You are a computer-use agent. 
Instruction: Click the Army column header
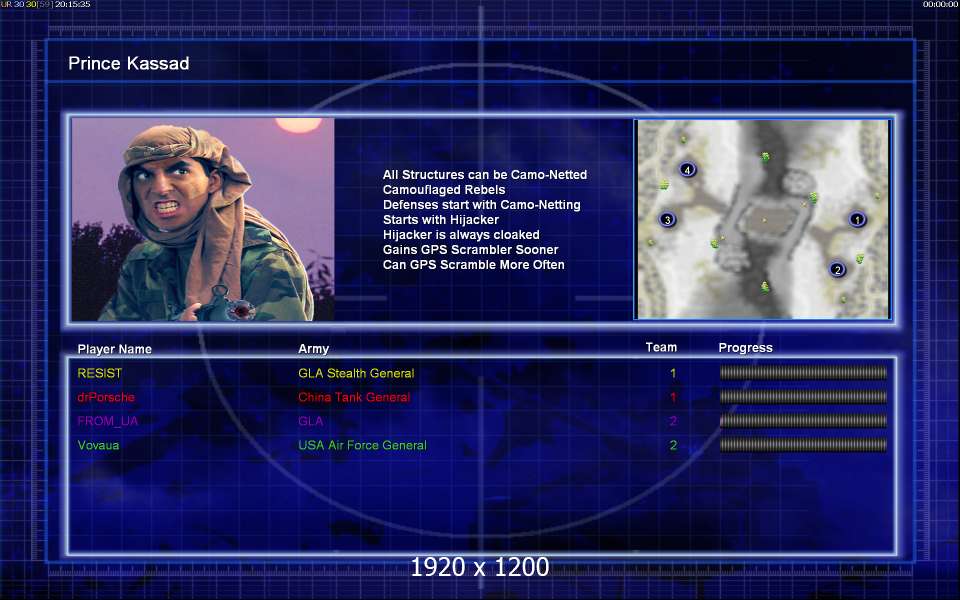pyautogui.click(x=313, y=349)
